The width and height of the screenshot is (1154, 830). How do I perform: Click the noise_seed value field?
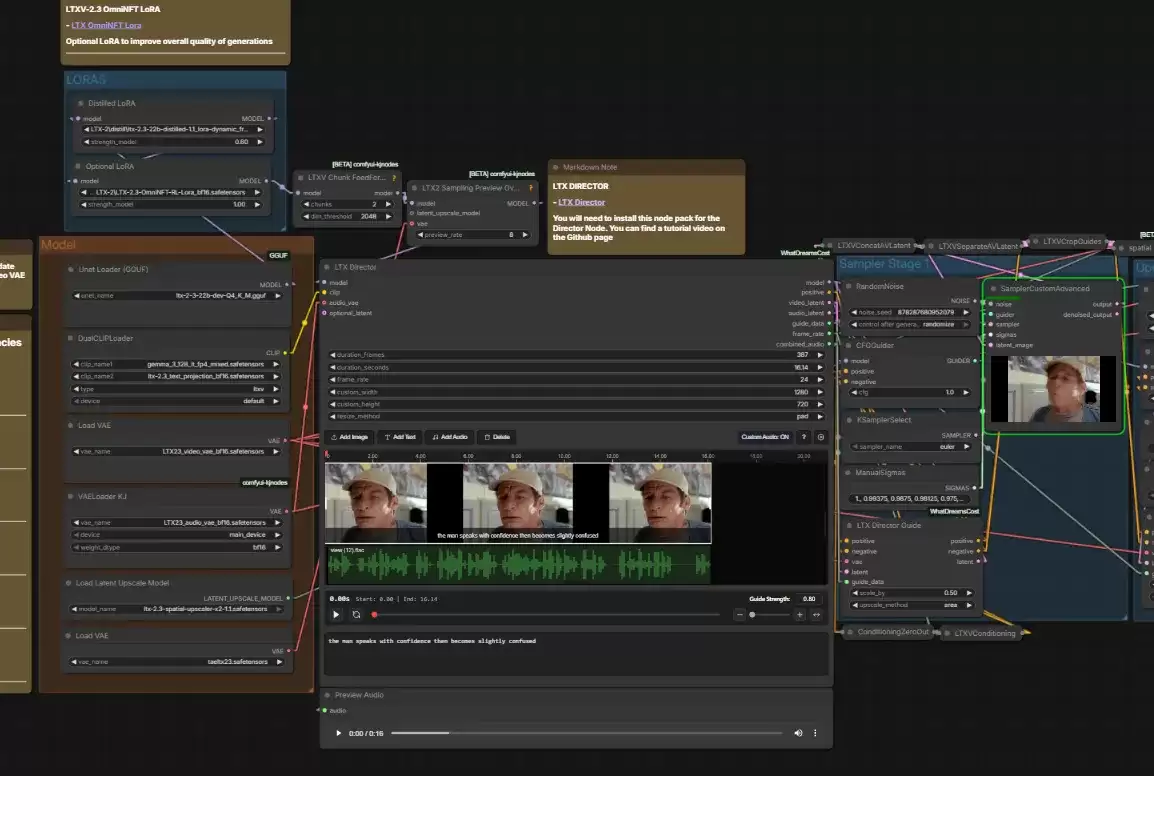[x=911, y=312]
